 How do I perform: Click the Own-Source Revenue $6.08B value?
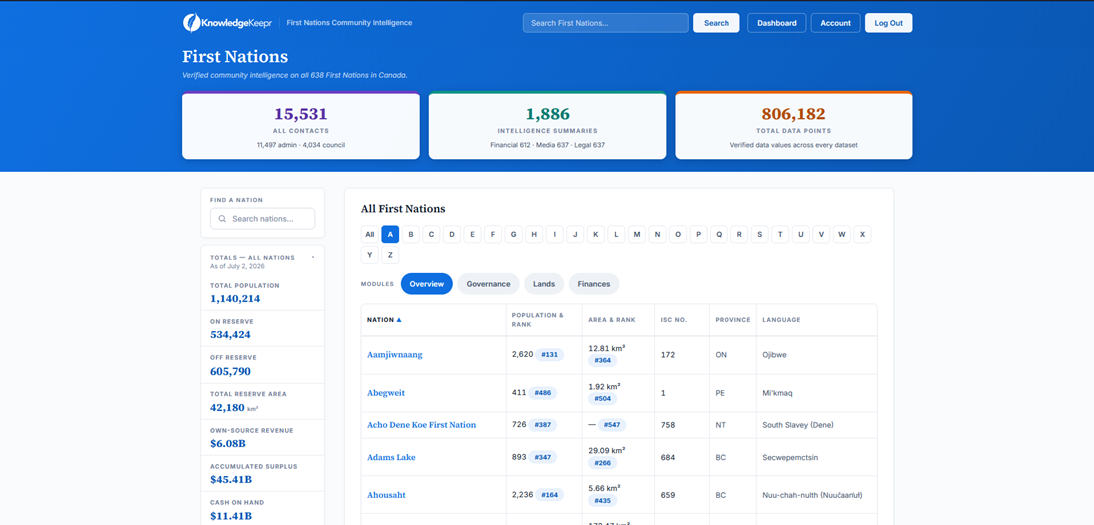pyautogui.click(x=227, y=444)
